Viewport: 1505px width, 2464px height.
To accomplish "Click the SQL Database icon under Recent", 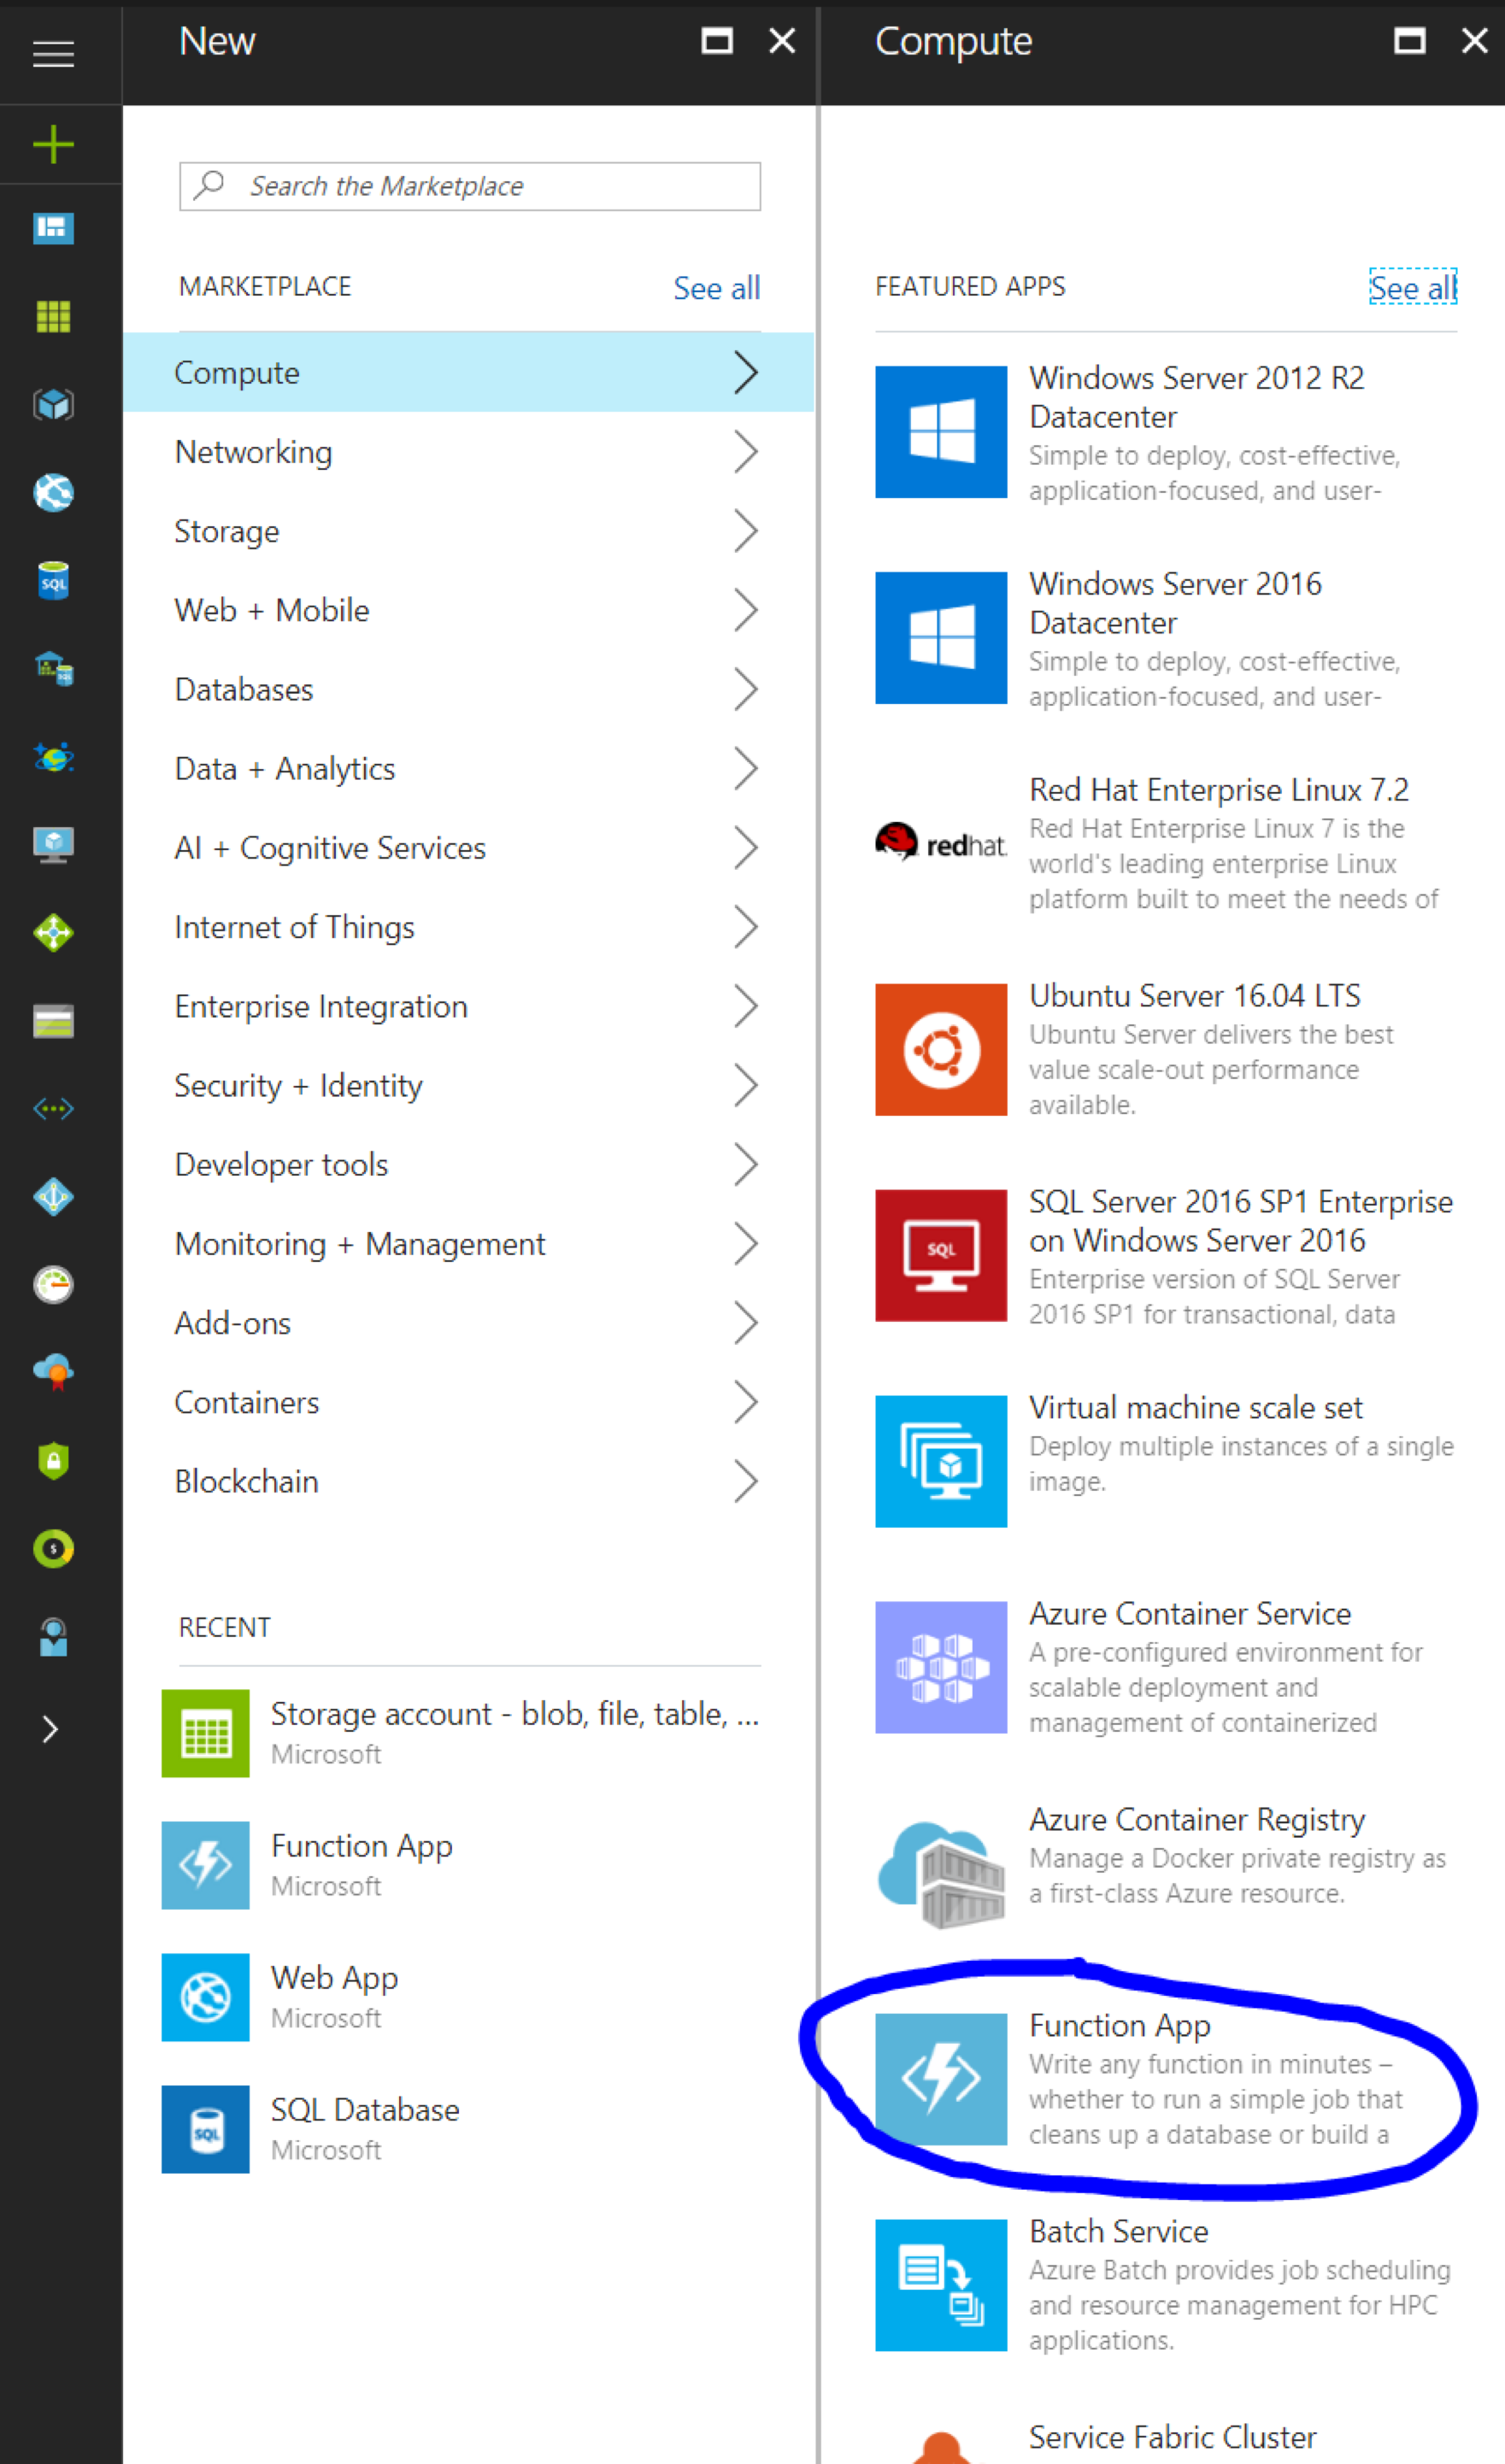I will pyautogui.click(x=205, y=2129).
